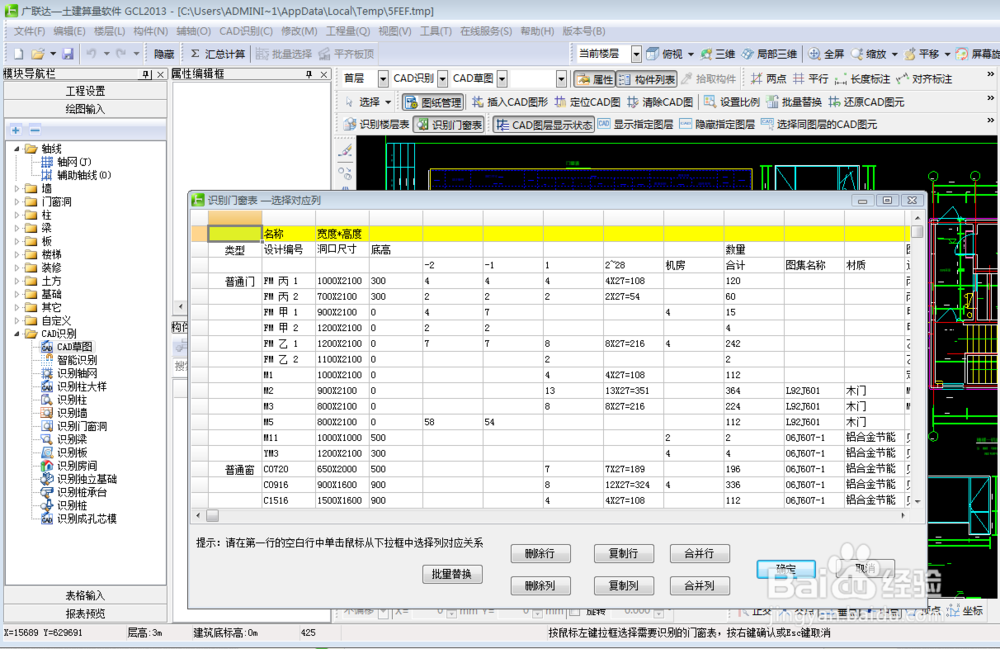Image resolution: width=1000 pixels, height=649 pixels.
Task: Click 合并列 button in dialog
Action: [700, 585]
